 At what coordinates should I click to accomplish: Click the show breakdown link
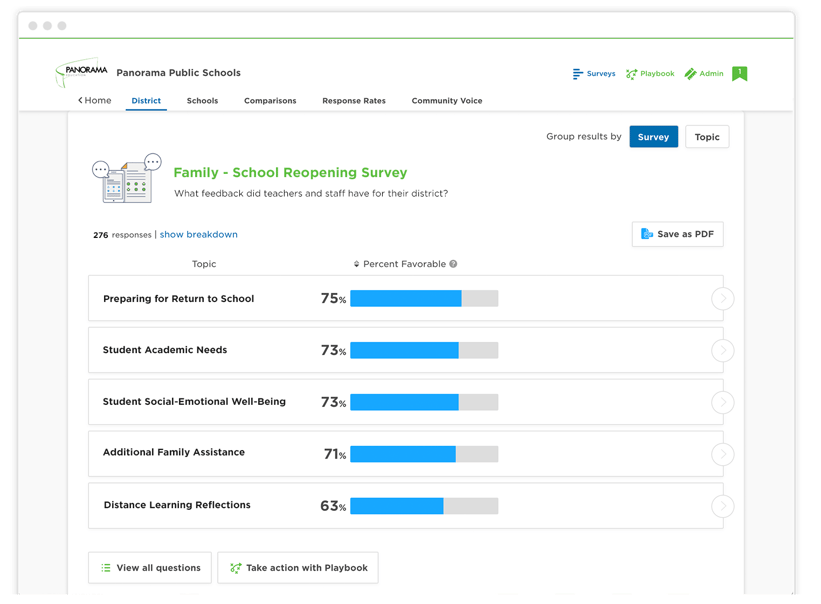[x=198, y=235]
